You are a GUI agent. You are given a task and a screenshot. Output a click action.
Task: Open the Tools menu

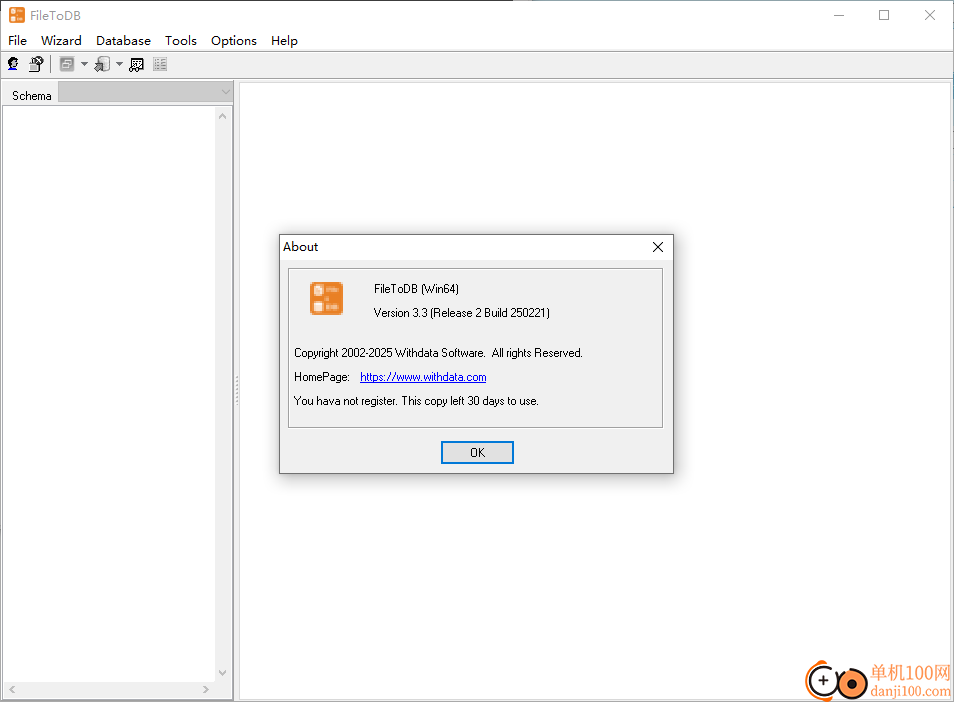181,41
